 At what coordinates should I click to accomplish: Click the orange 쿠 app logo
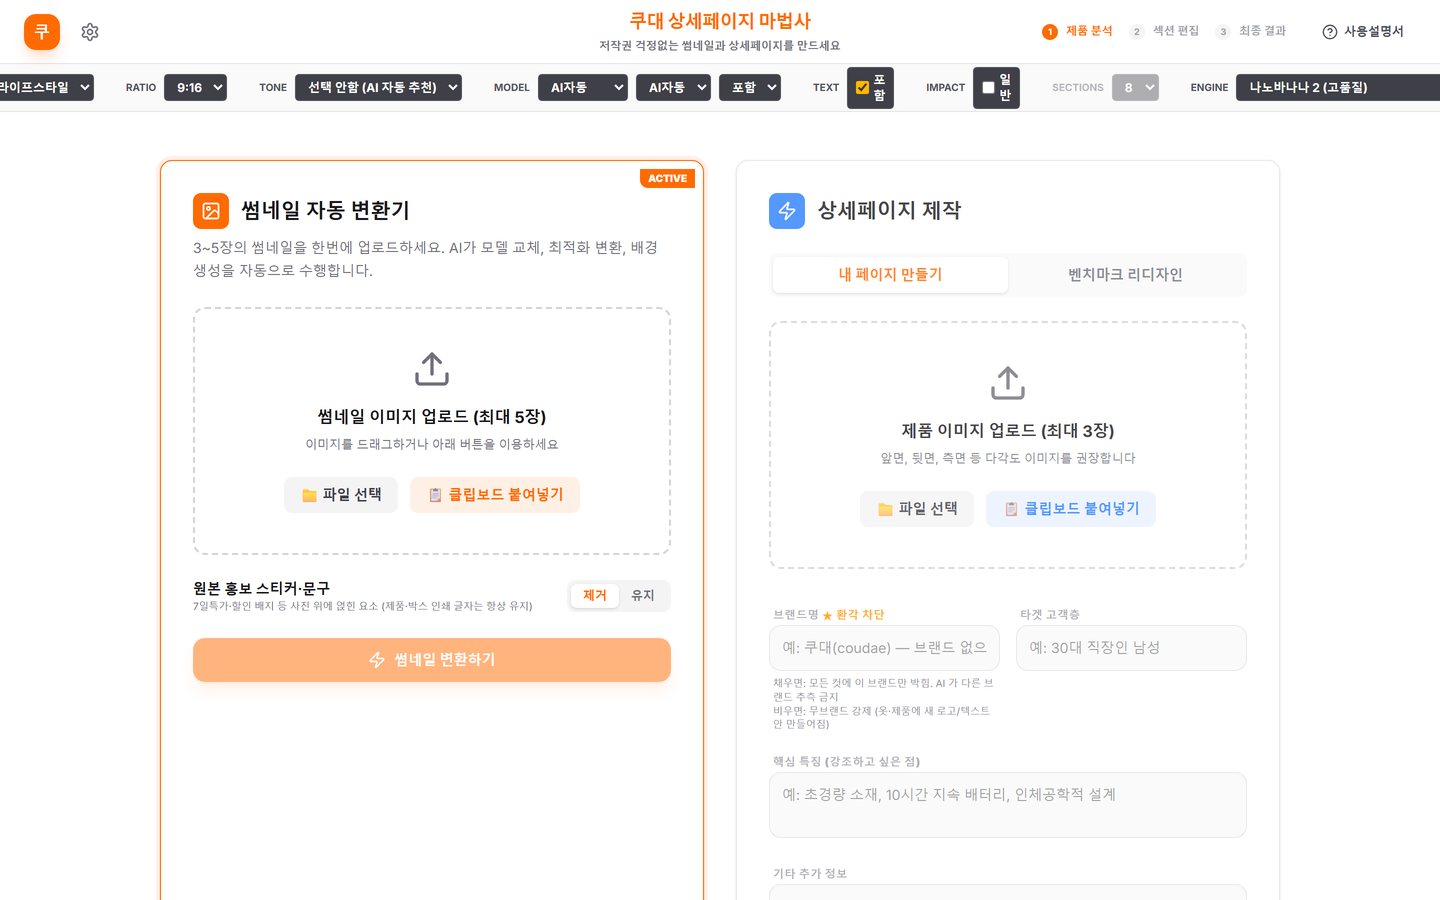(x=42, y=32)
